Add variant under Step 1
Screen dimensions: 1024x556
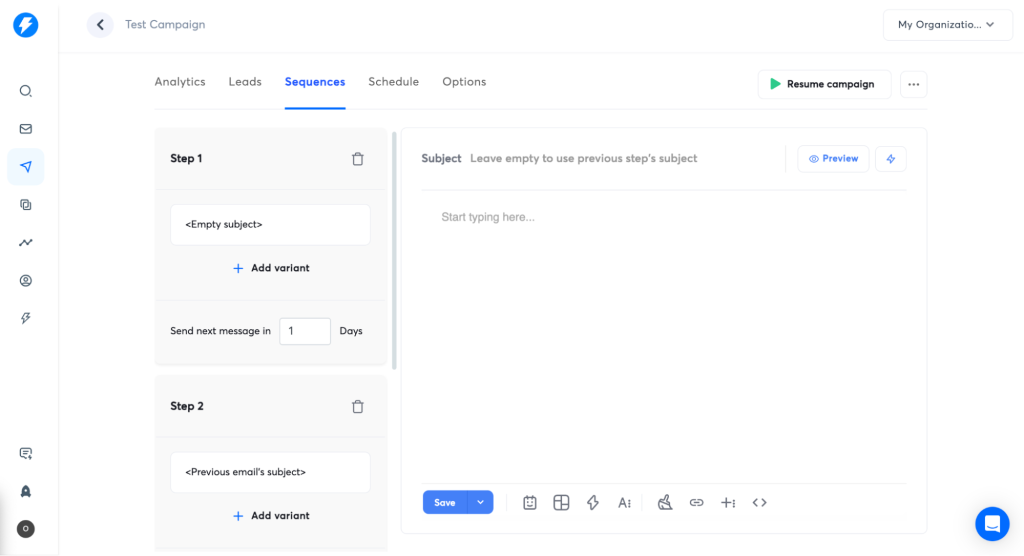271,268
